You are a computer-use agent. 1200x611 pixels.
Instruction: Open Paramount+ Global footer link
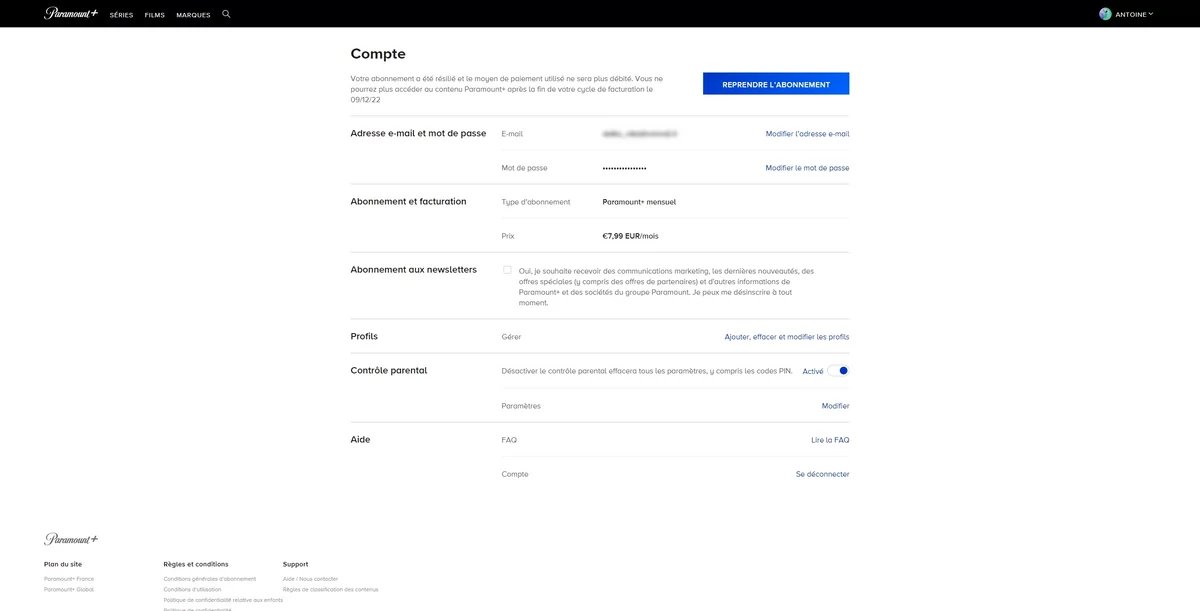pos(69,589)
